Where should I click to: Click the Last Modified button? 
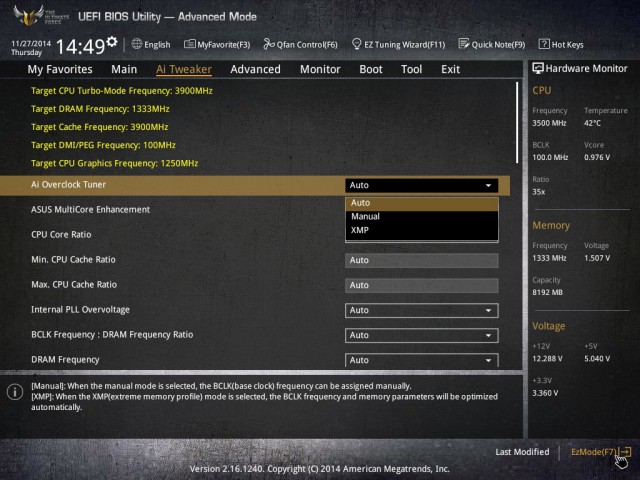click(522, 452)
